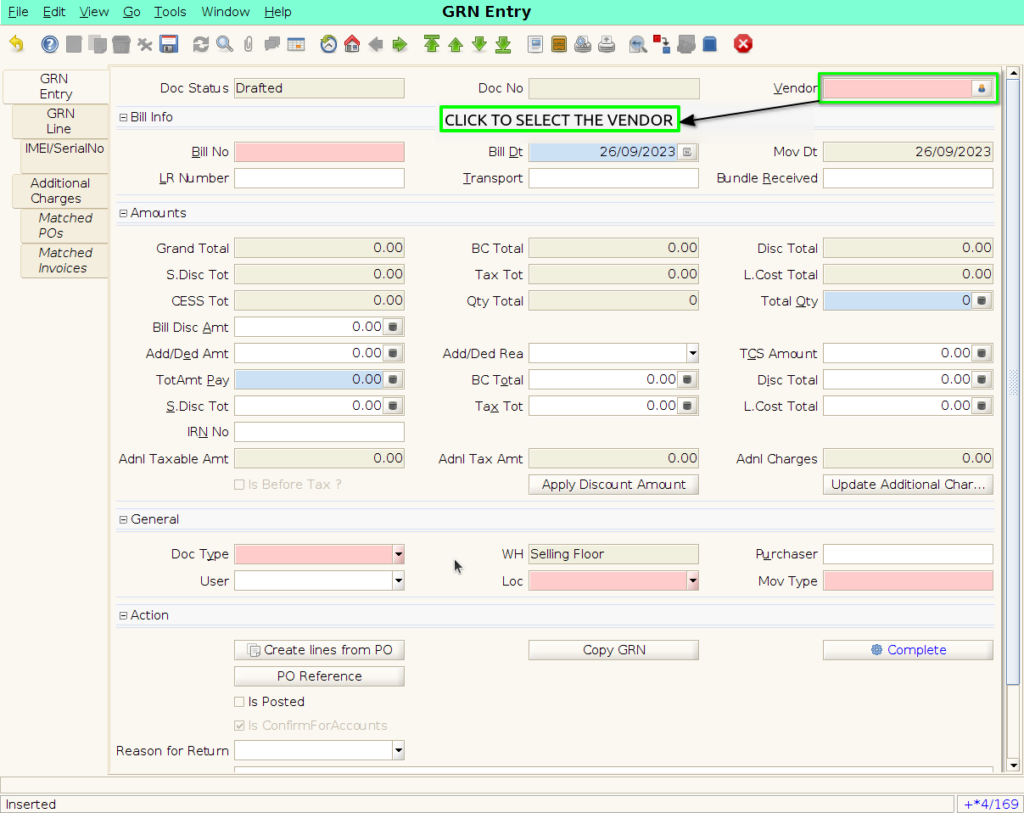The width and height of the screenshot is (1024, 813).
Task: Click the red exit window icon
Action: pyautogui.click(x=743, y=44)
